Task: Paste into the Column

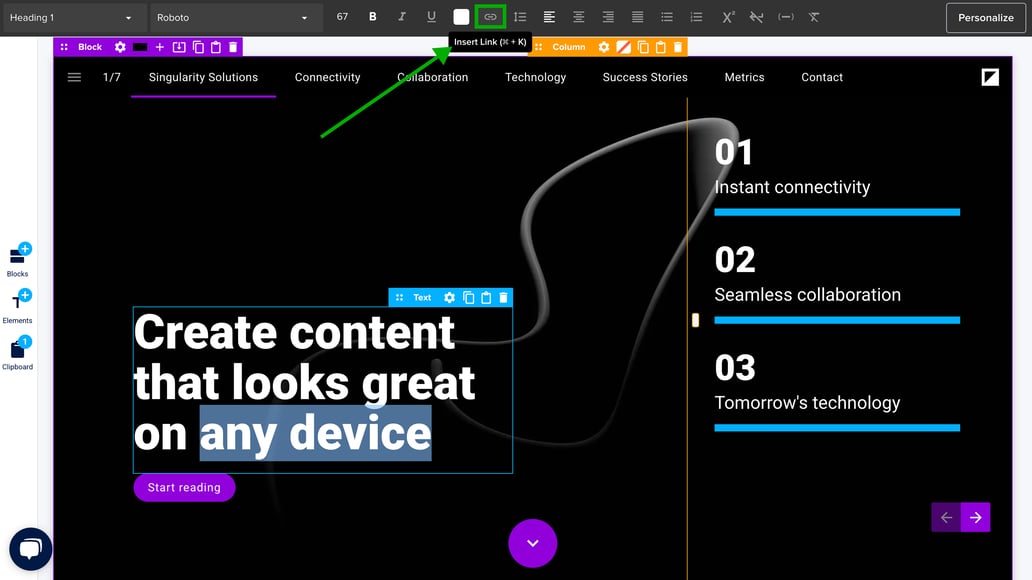Action: [x=661, y=47]
